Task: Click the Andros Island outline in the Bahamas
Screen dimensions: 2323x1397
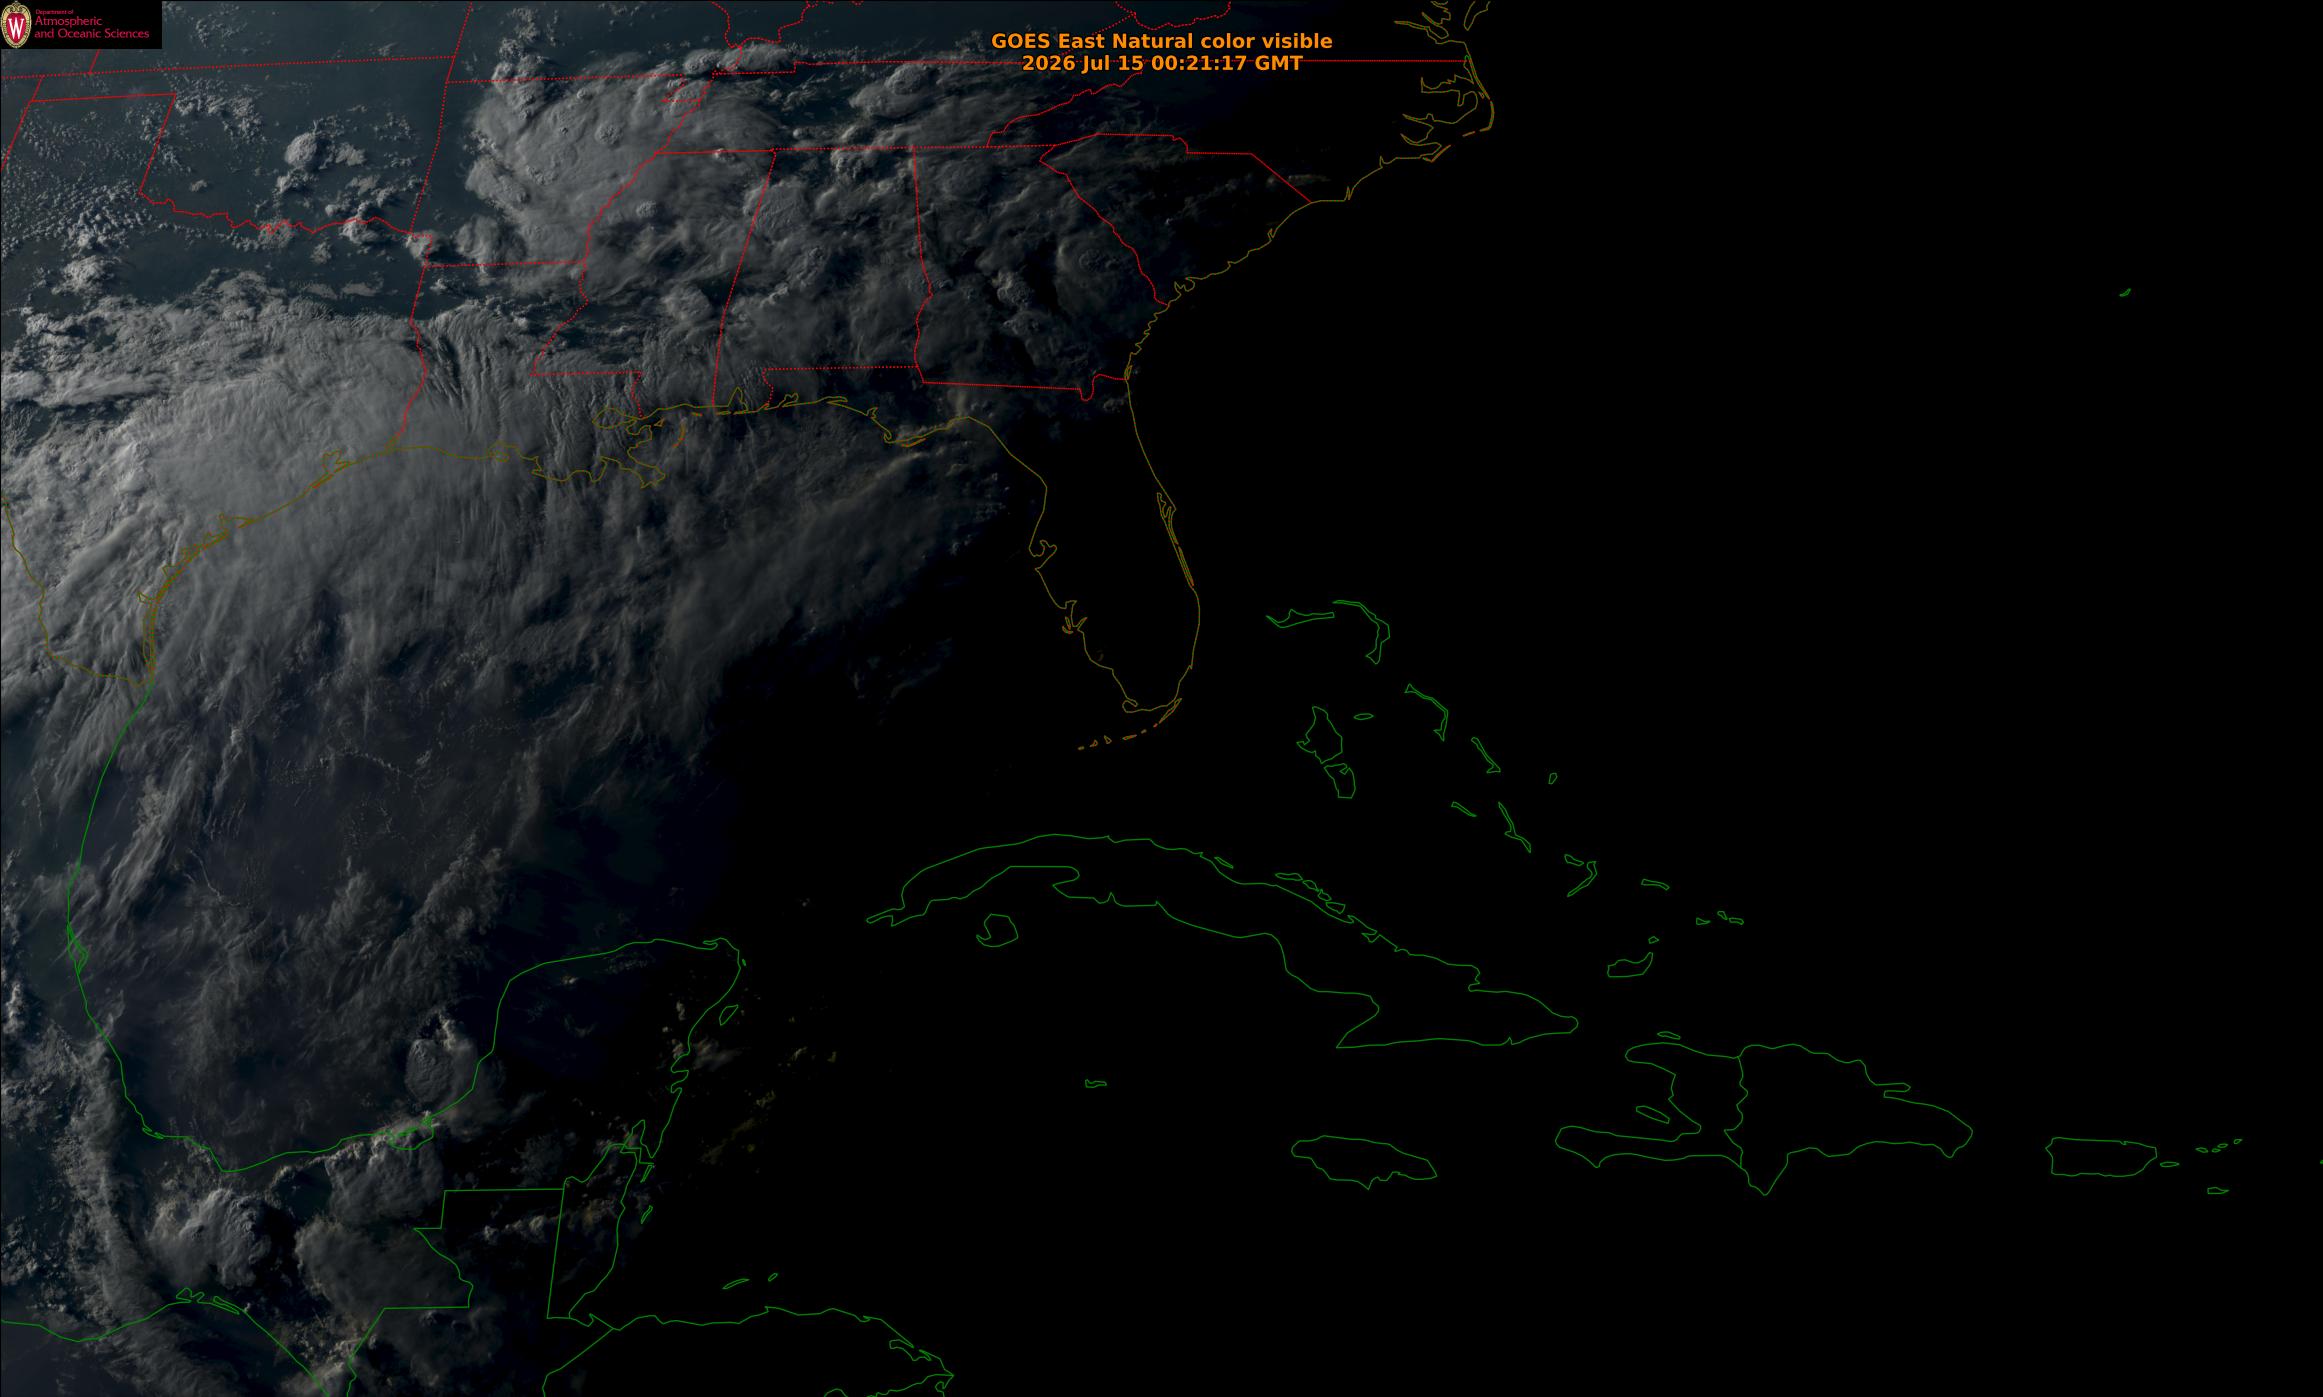Action: [1326, 750]
